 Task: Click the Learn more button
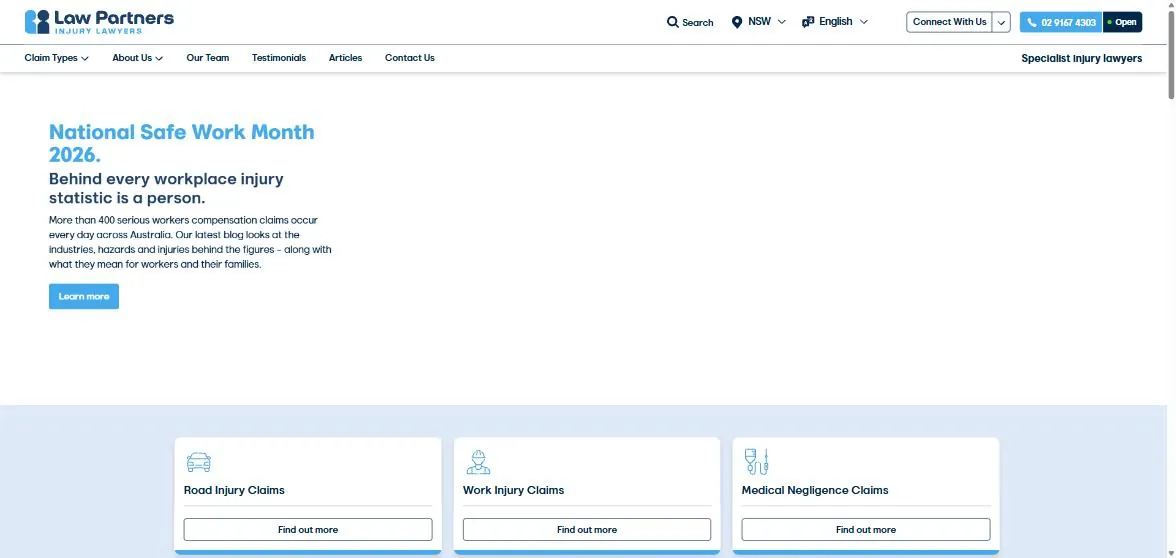(84, 296)
